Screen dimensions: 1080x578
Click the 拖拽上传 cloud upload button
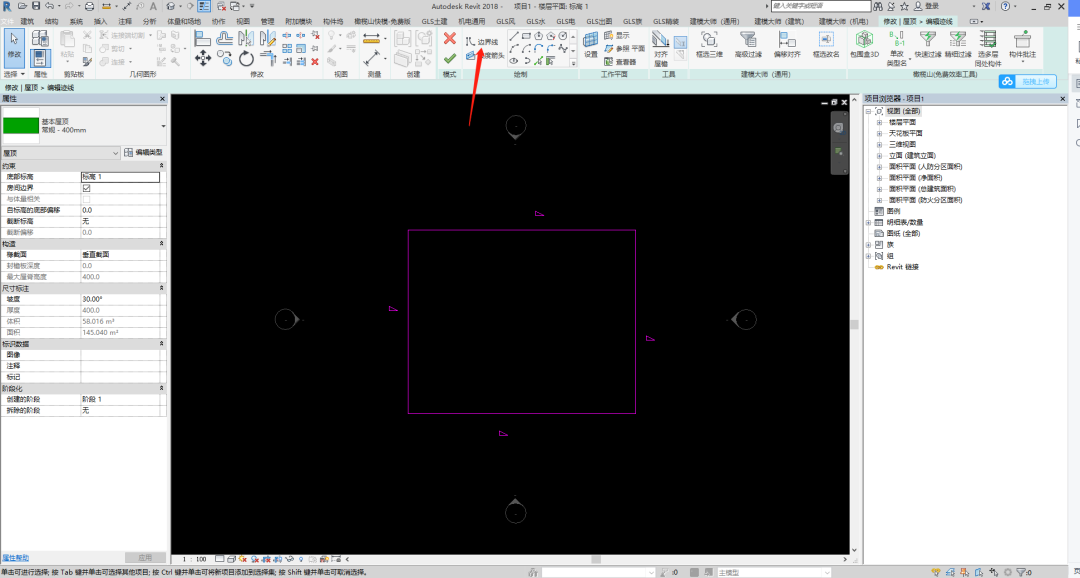[1027, 81]
